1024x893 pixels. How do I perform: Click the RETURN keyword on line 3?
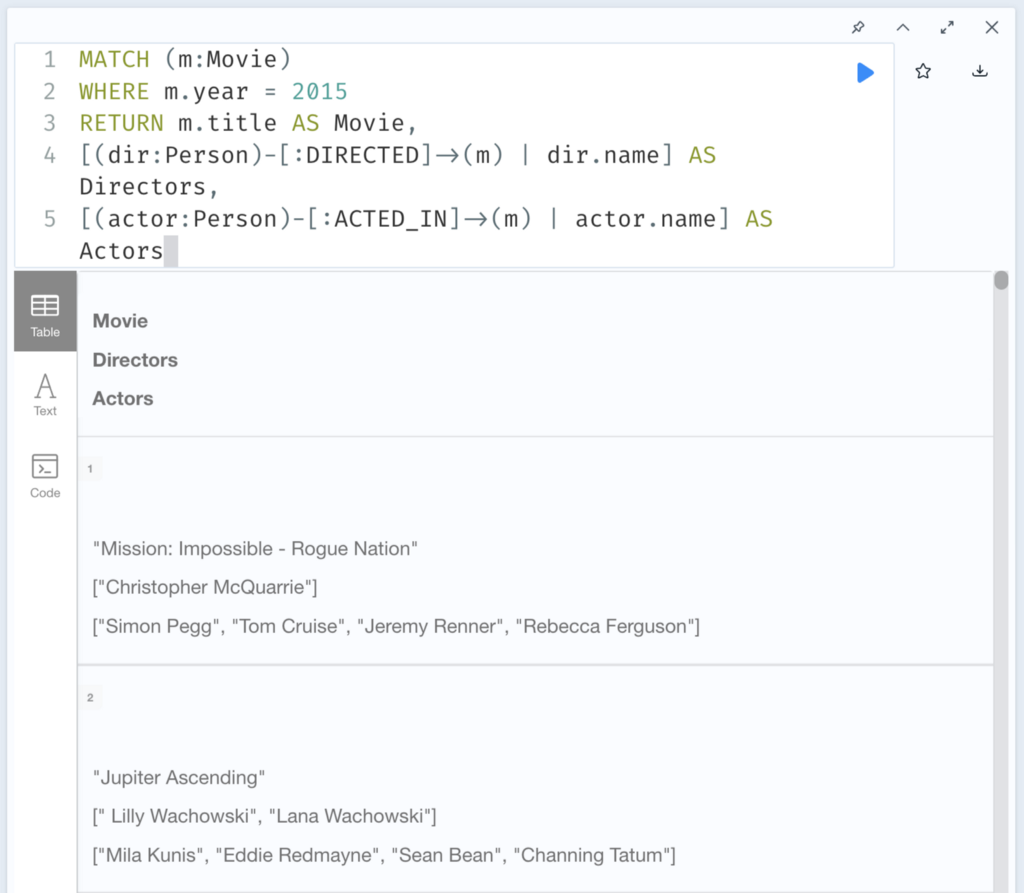pos(121,123)
